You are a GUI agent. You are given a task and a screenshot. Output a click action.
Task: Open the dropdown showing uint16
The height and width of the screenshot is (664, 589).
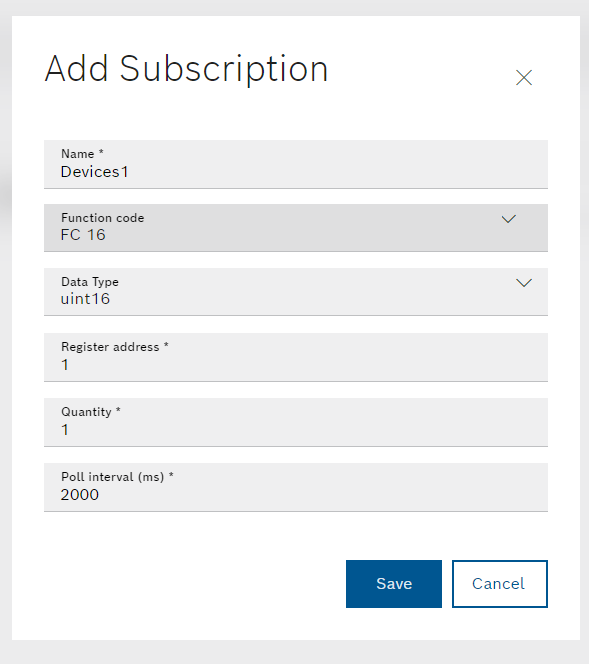point(296,292)
